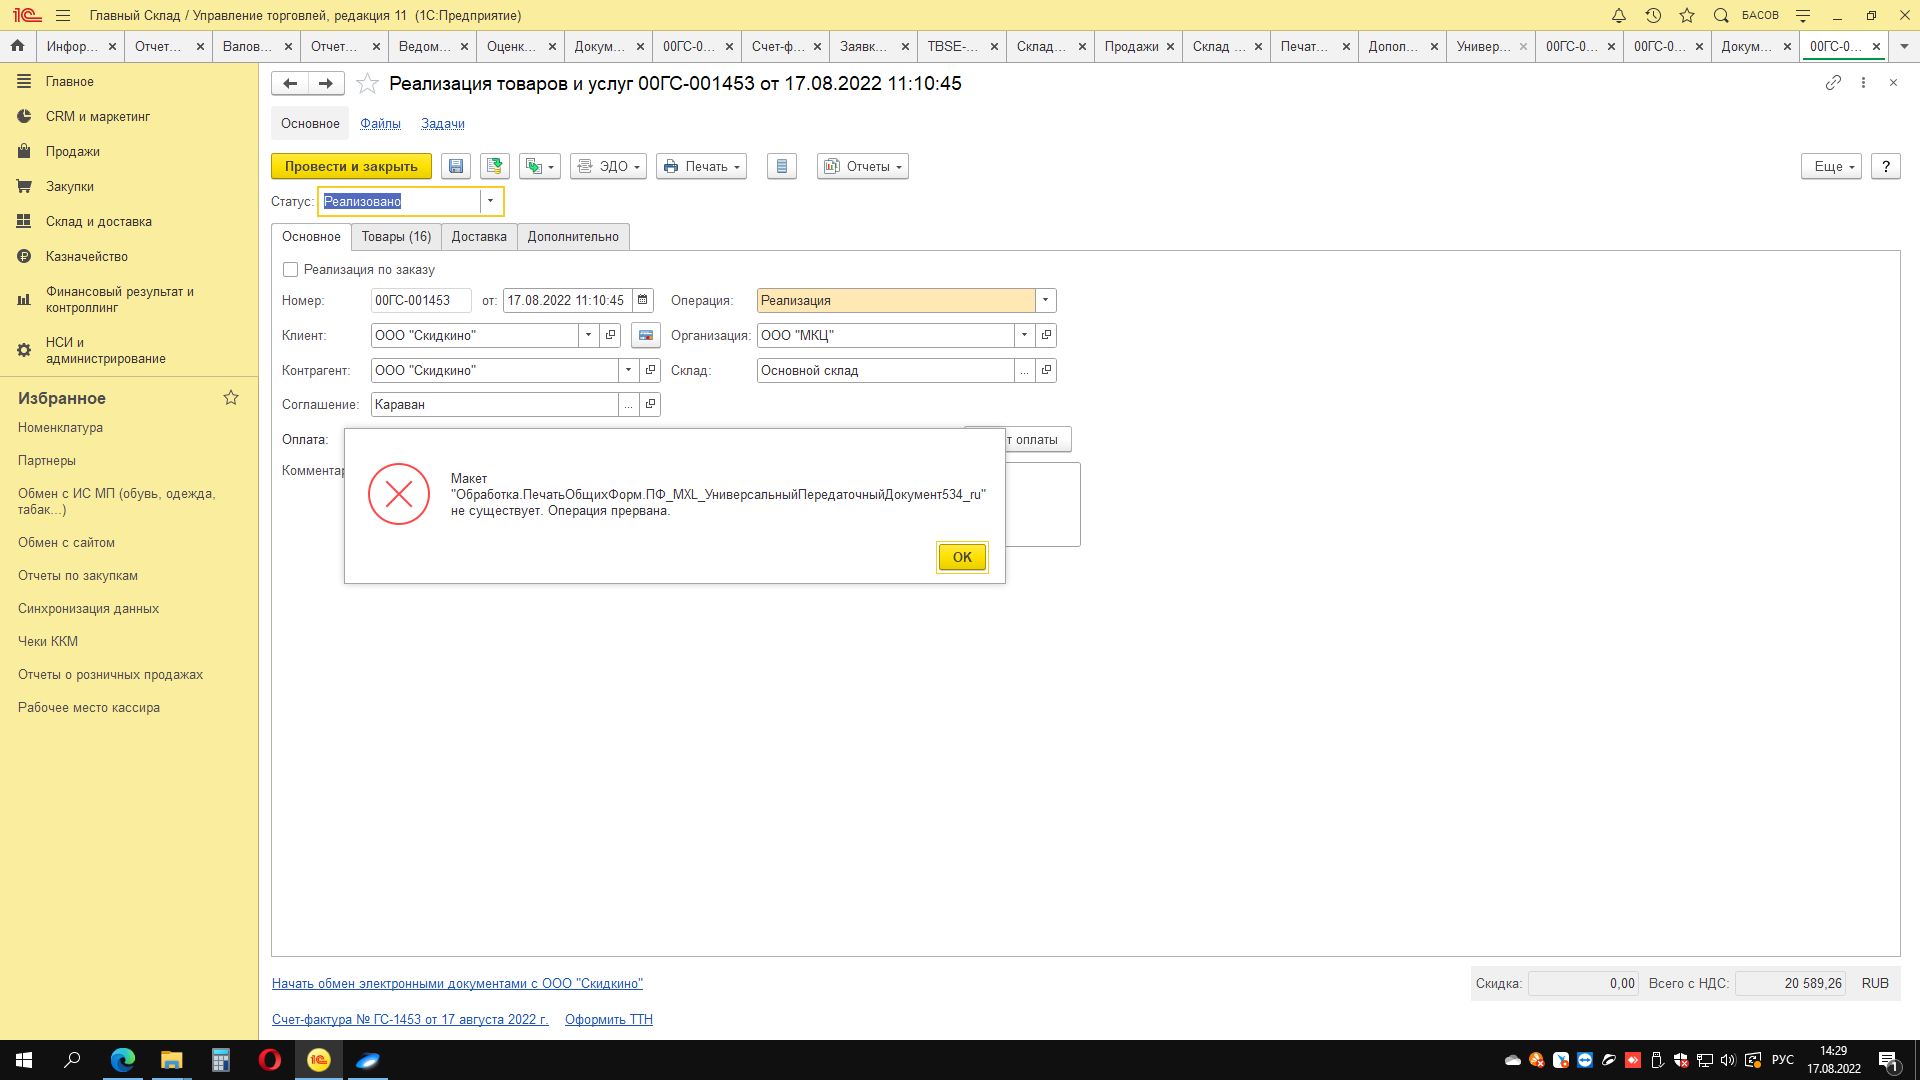This screenshot has width=1920, height=1080.
Task: Open Чеки ККМ favorite
Action: click(x=47, y=641)
